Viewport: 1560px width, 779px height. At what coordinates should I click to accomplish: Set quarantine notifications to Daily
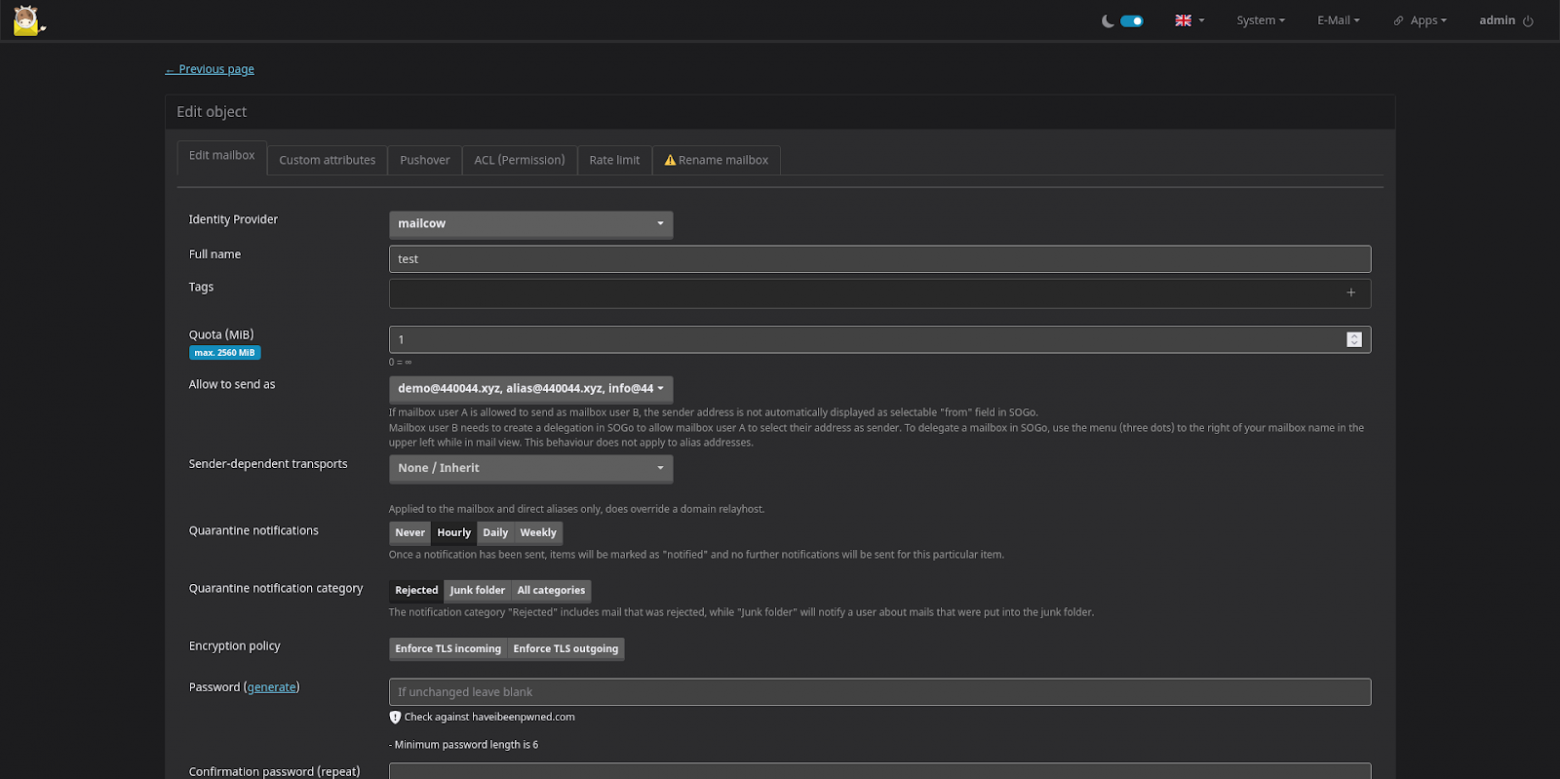point(495,533)
